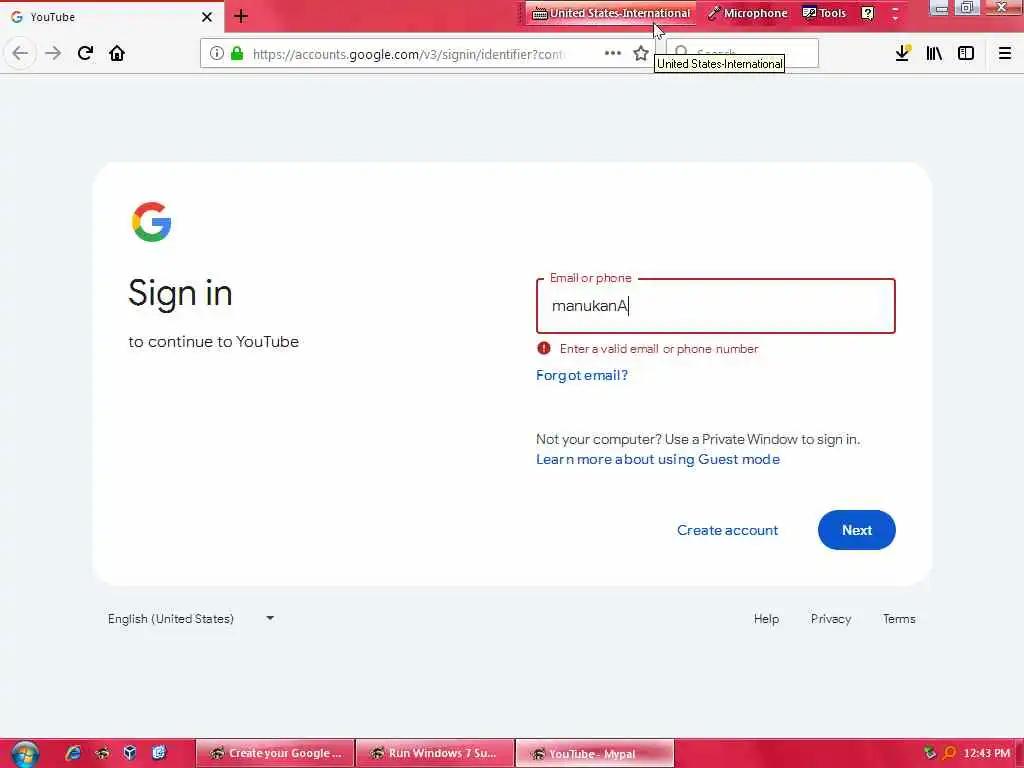Open the library bookshelf icon
This screenshot has width=1024, height=768.
pos(934,53)
